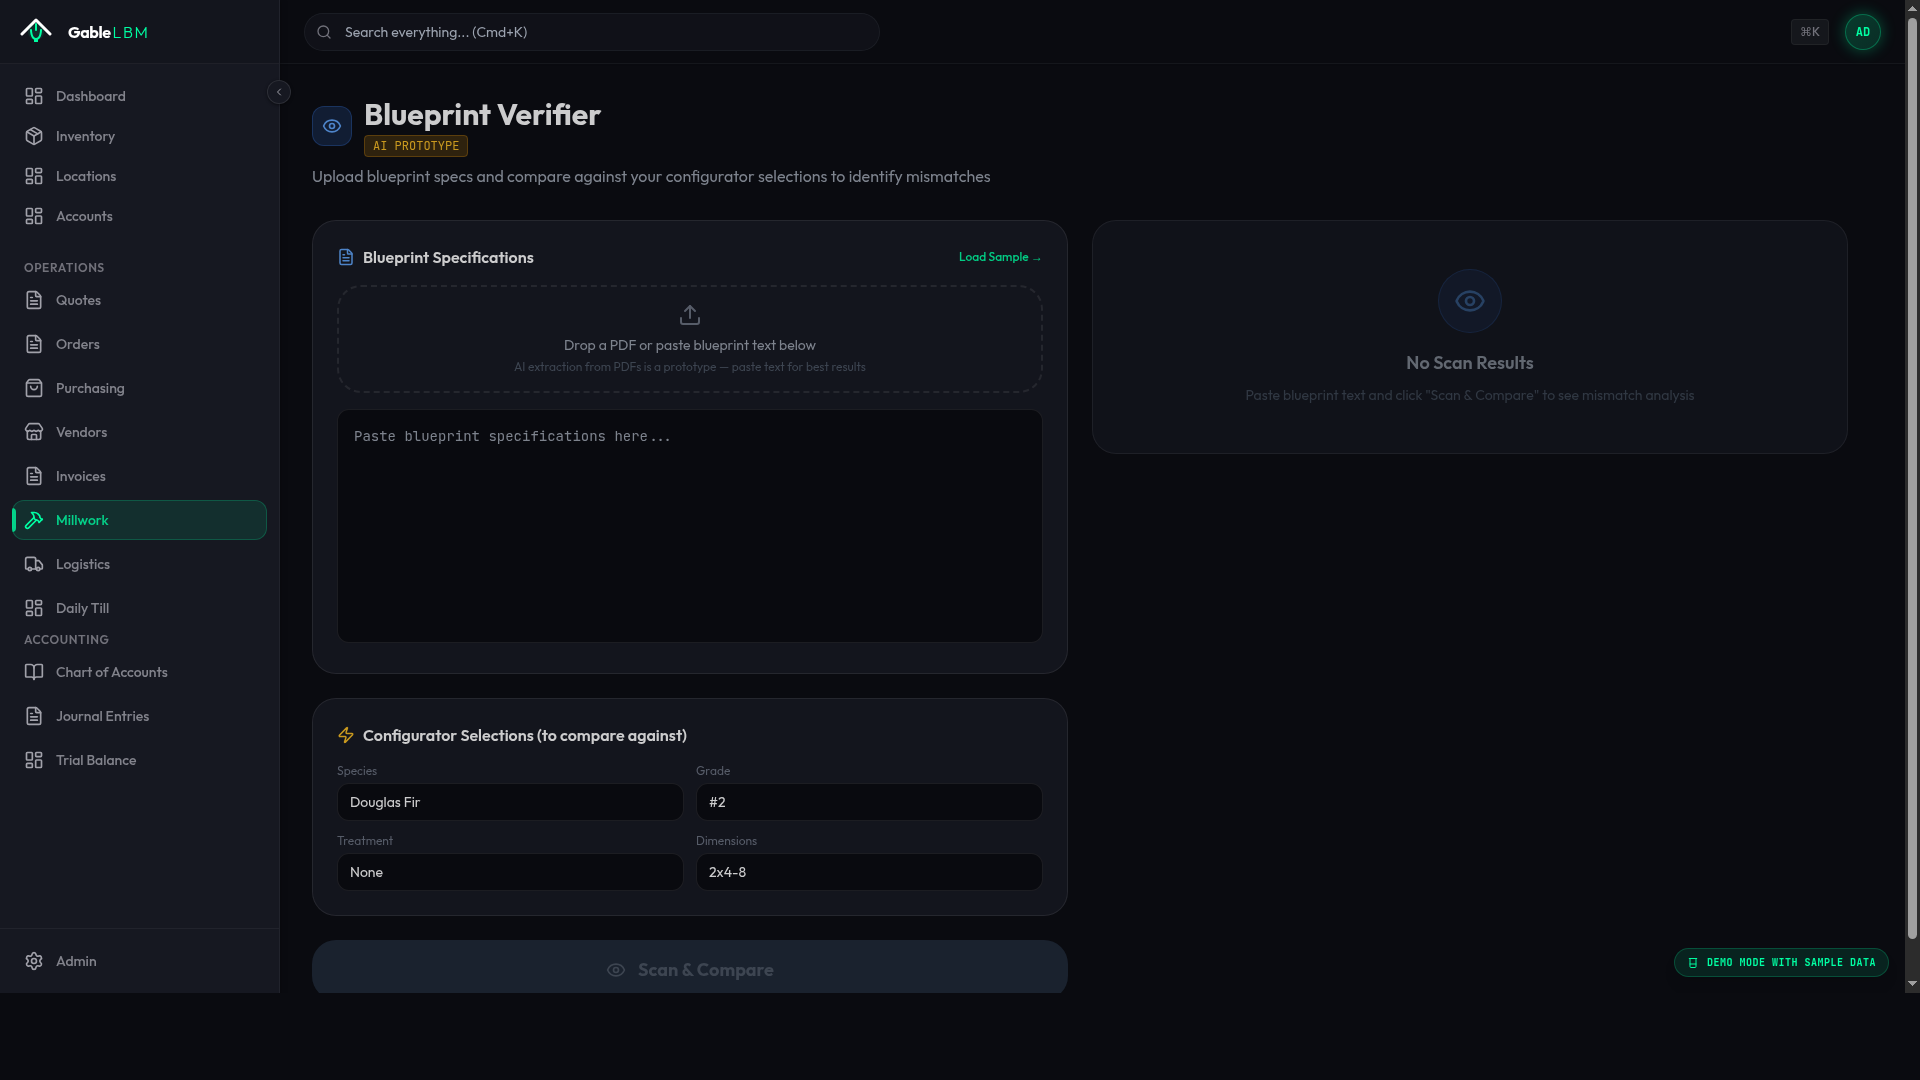Click the Blueprint Verifier eye icon
The image size is (1920, 1080).
[332, 126]
